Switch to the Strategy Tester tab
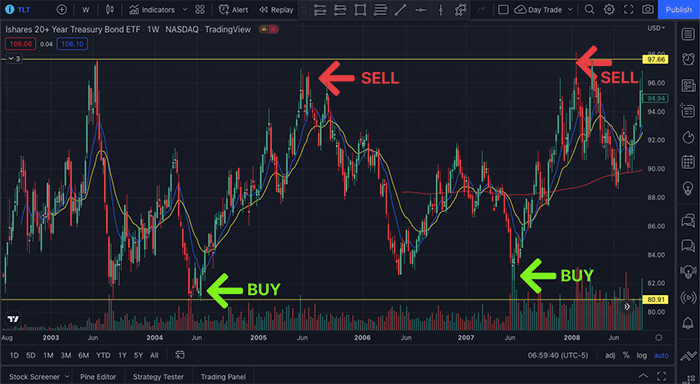The height and width of the screenshot is (384, 700). (x=158, y=377)
